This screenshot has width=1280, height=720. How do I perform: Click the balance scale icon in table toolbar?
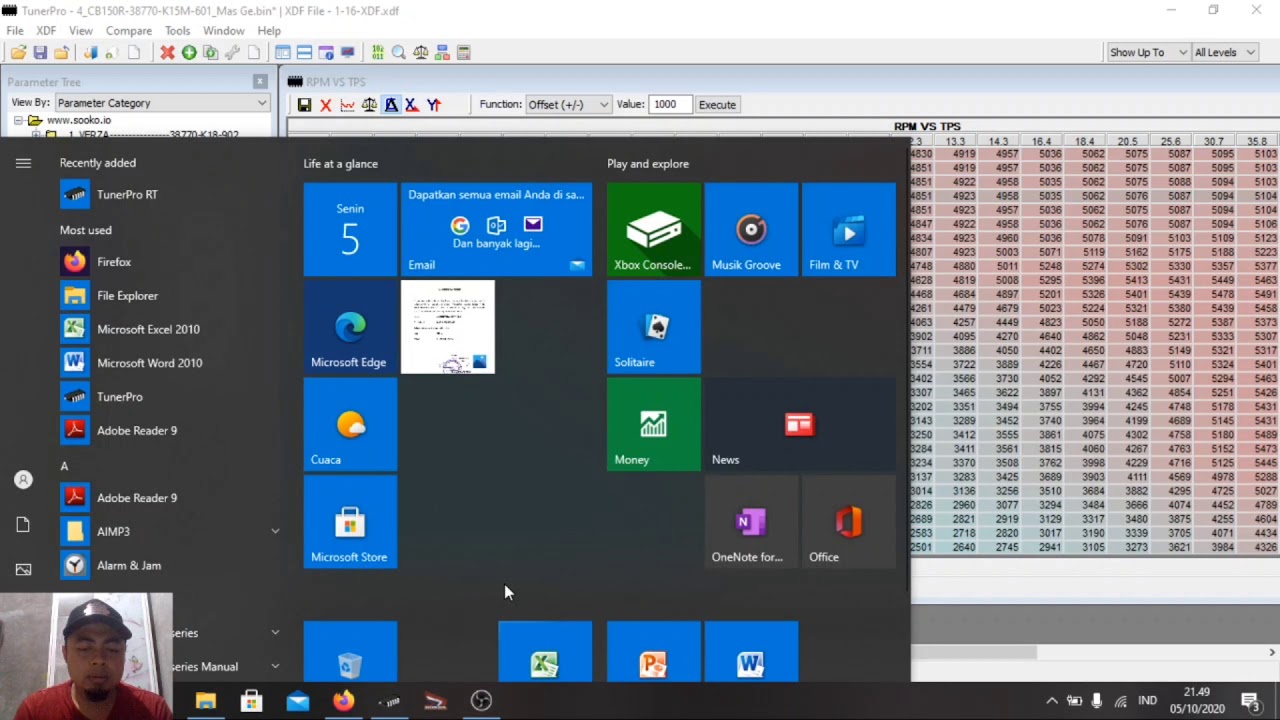click(369, 105)
